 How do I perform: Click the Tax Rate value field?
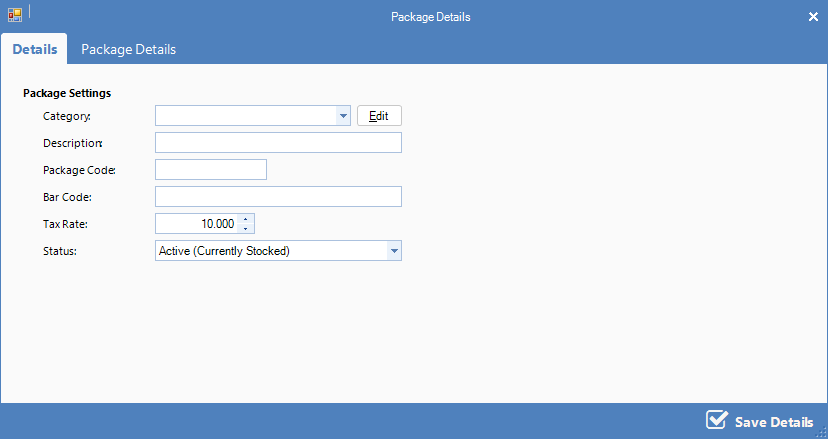(x=197, y=224)
